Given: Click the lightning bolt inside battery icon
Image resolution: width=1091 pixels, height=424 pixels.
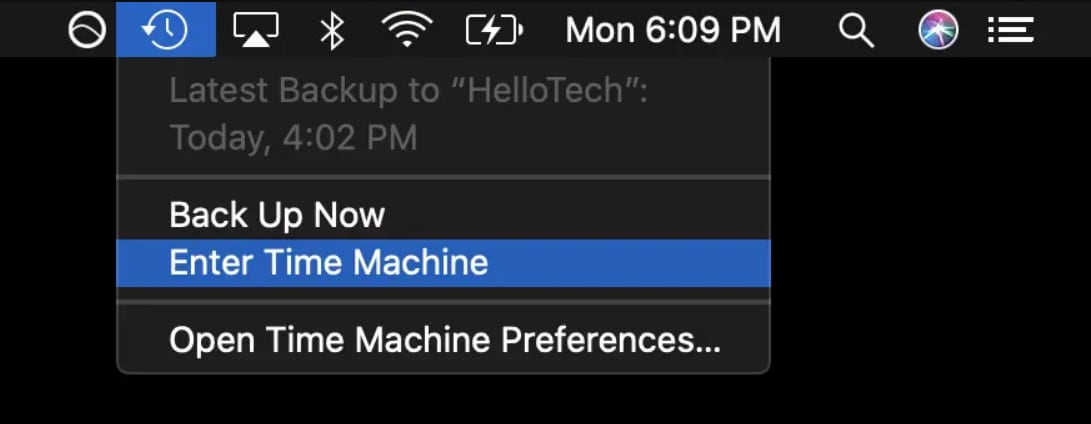Looking at the screenshot, I should (x=491, y=31).
